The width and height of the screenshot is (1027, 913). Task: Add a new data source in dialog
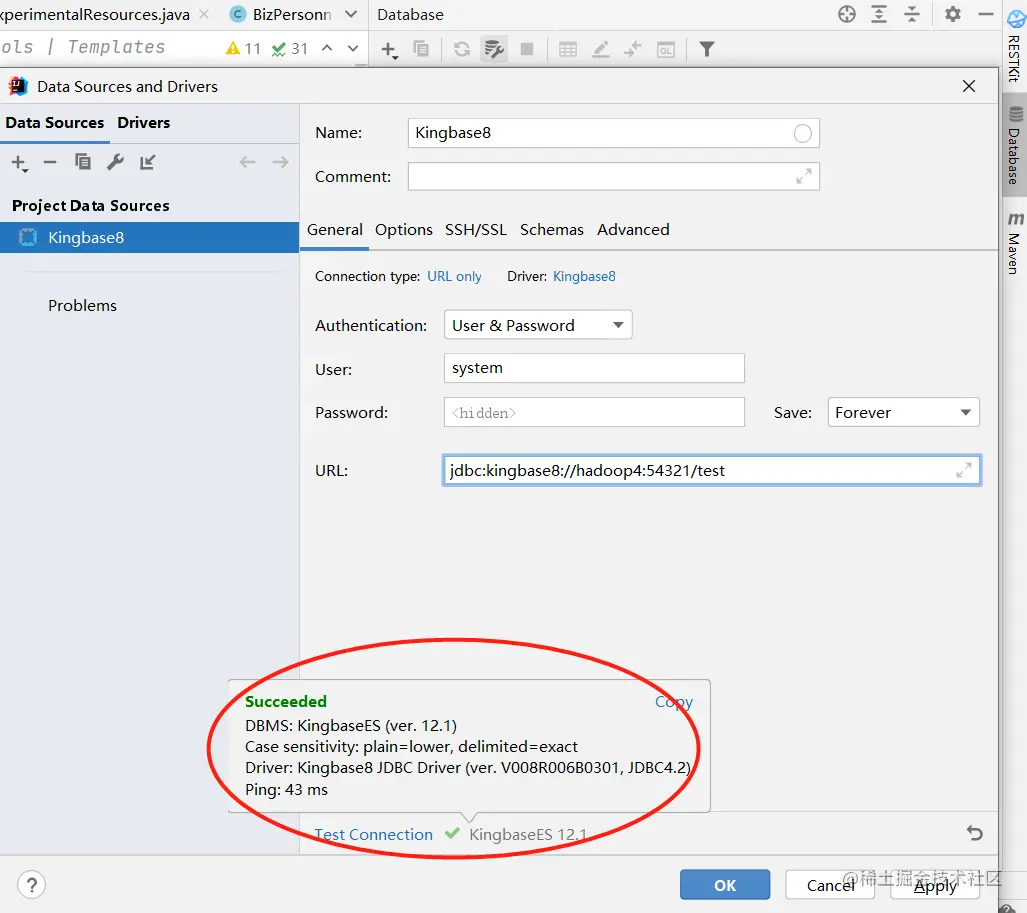20,162
